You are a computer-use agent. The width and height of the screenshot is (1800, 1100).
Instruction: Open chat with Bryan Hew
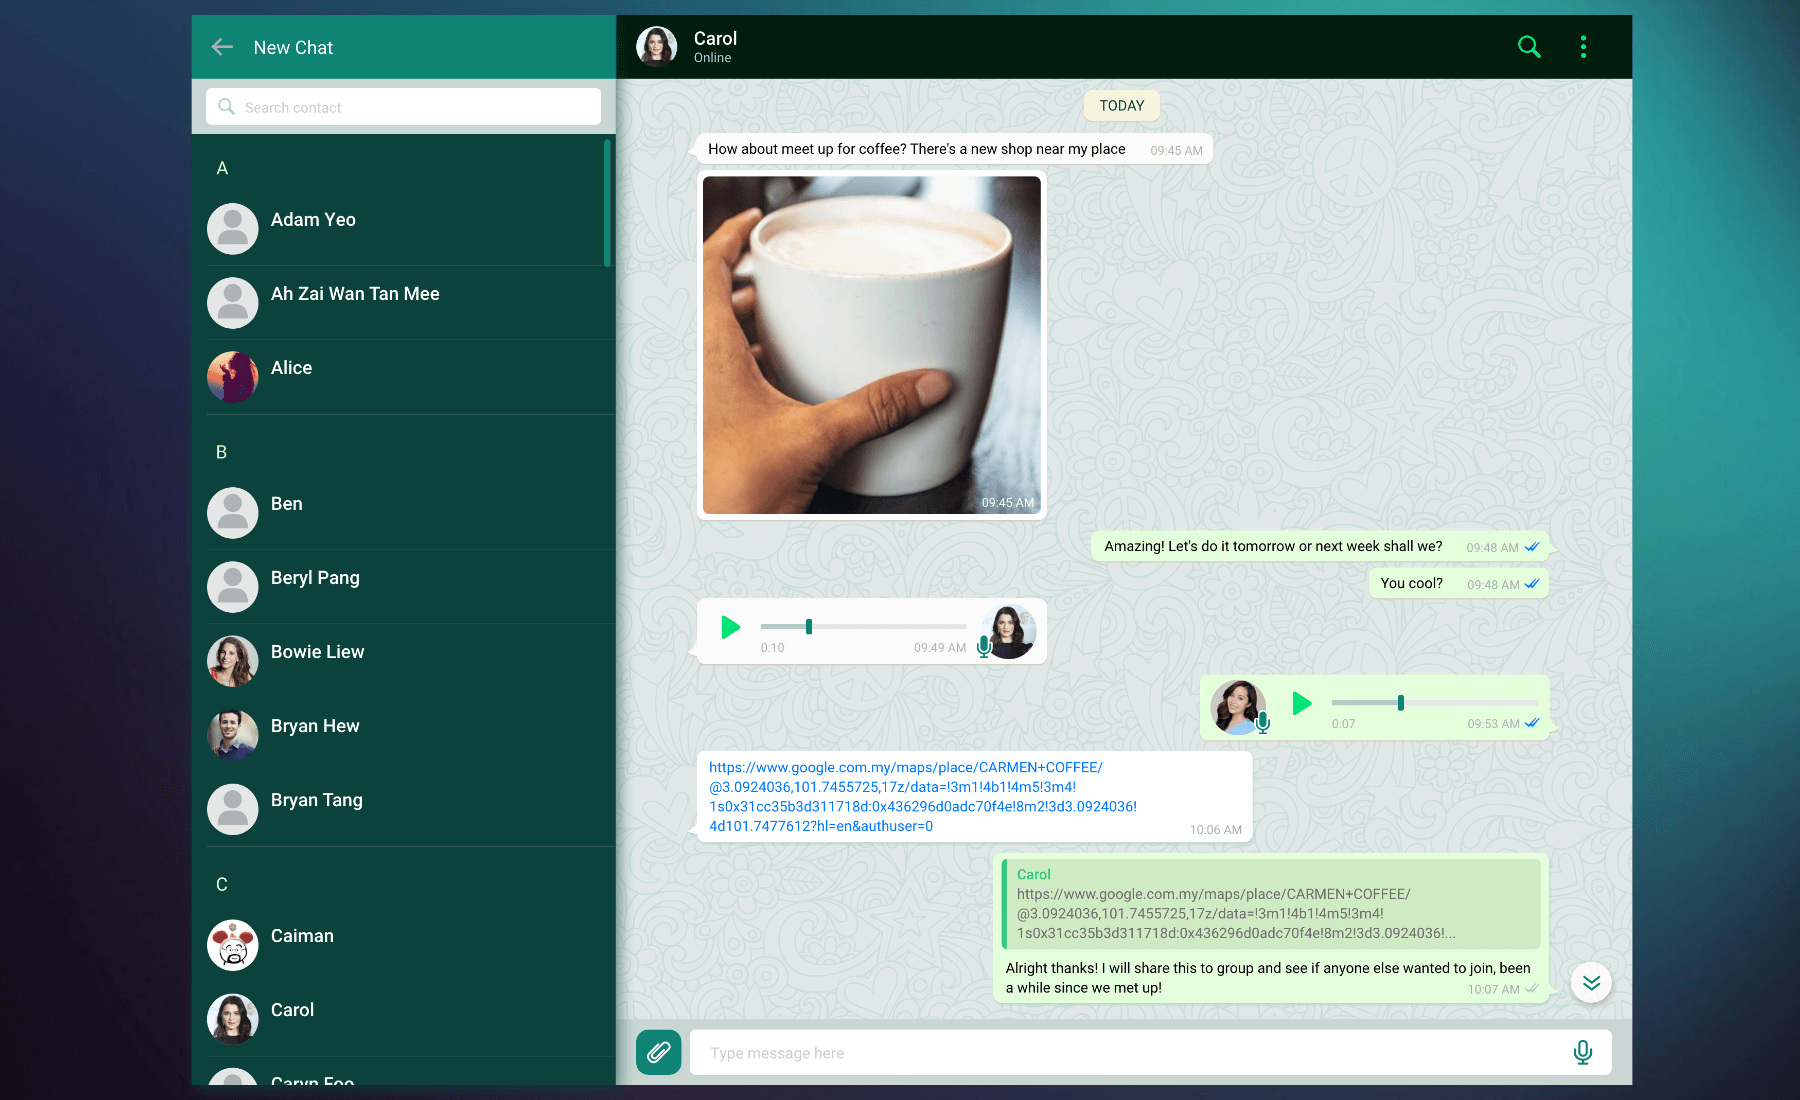[410, 735]
